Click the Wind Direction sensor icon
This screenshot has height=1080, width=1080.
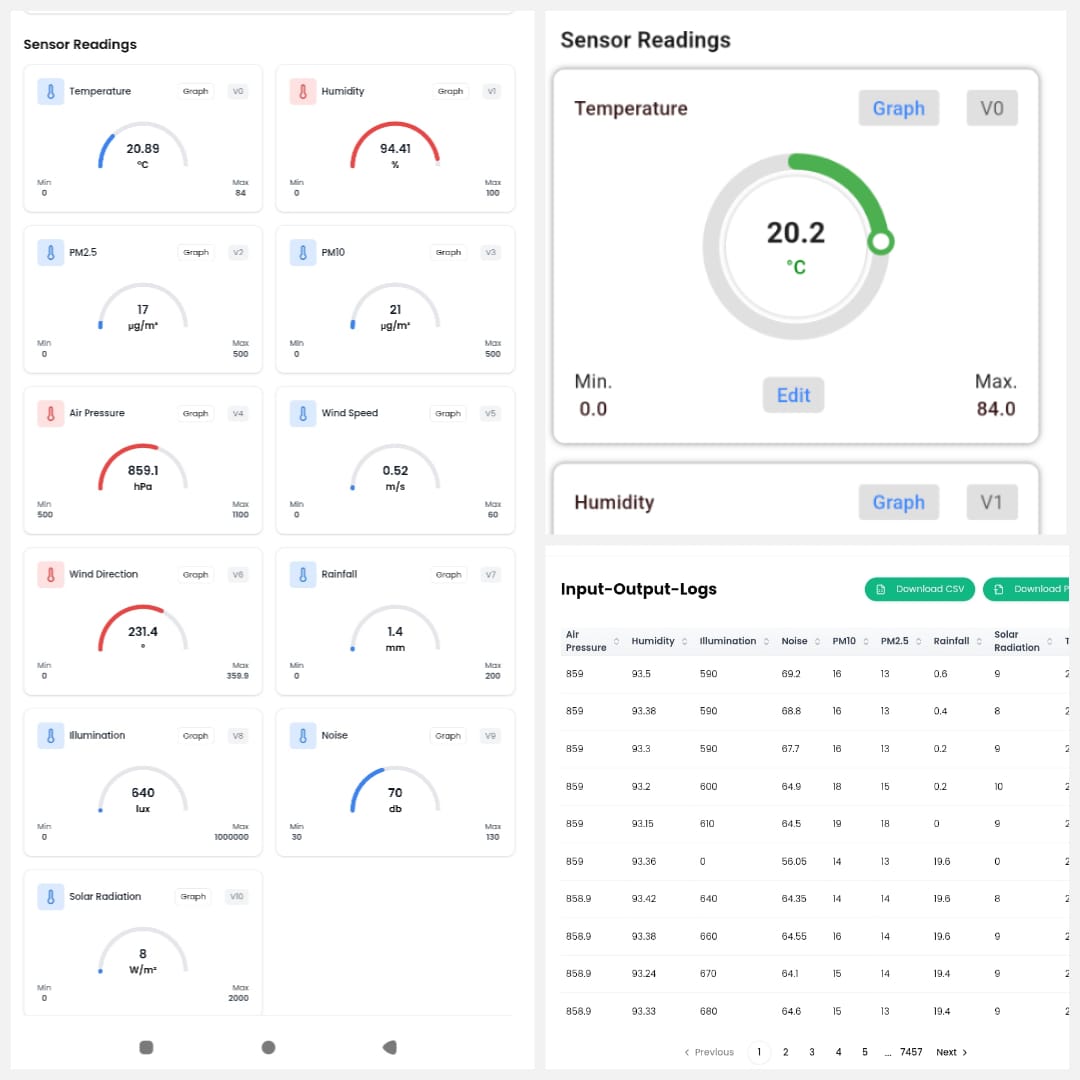click(51, 574)
